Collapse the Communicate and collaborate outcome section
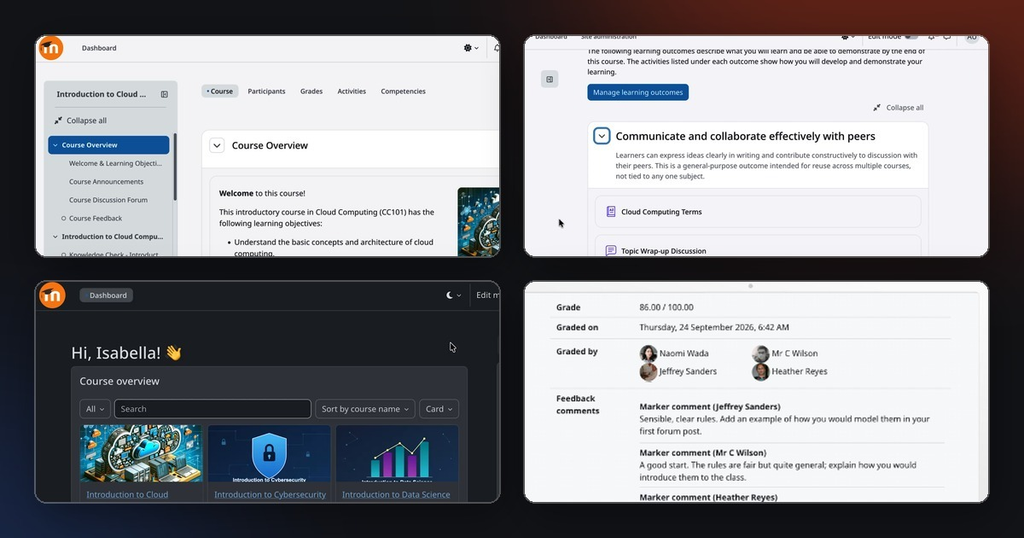1024x538 pixels. click(x=601, y=136)
